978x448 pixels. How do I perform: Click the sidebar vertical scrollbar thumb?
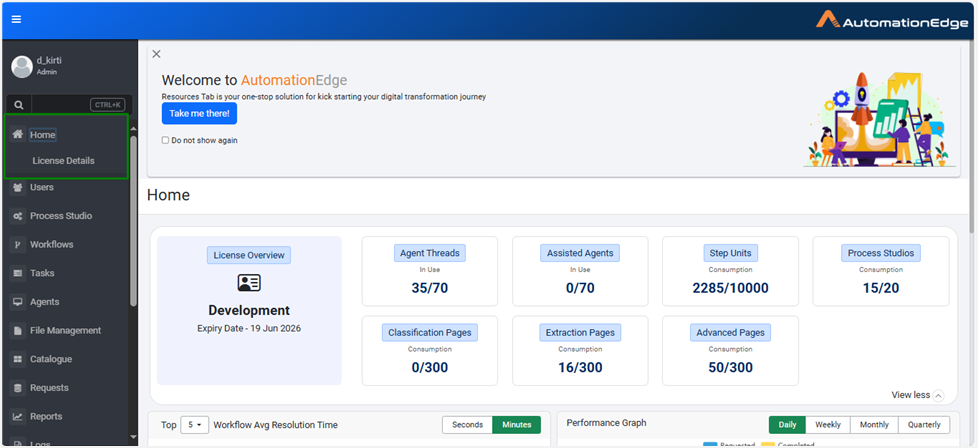[x=133, y=221]
